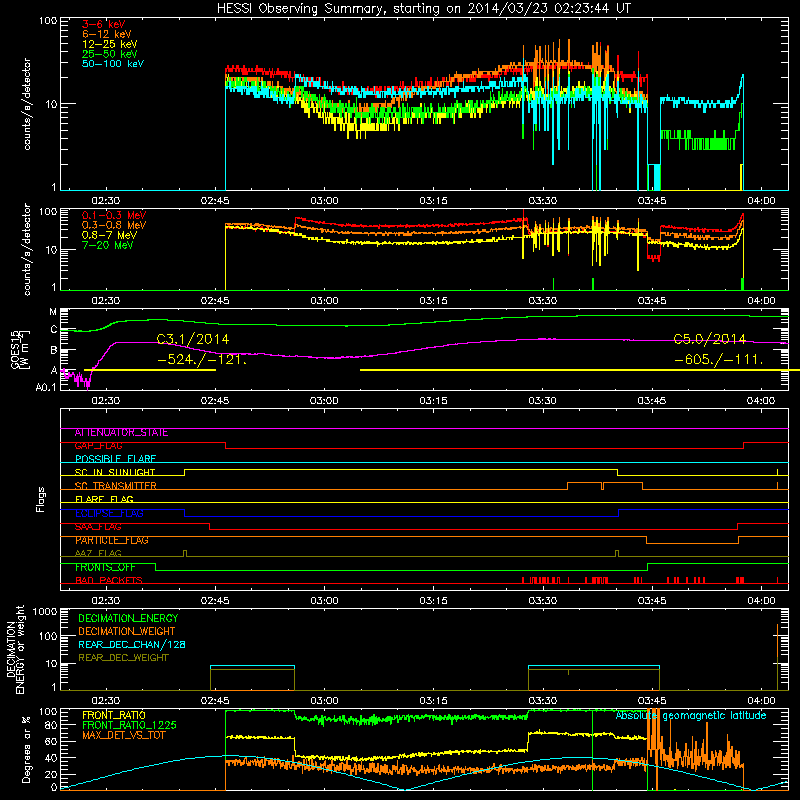Click the HESSI Observing Summary title text
800x800 pixels.
(x=423, y=9)
